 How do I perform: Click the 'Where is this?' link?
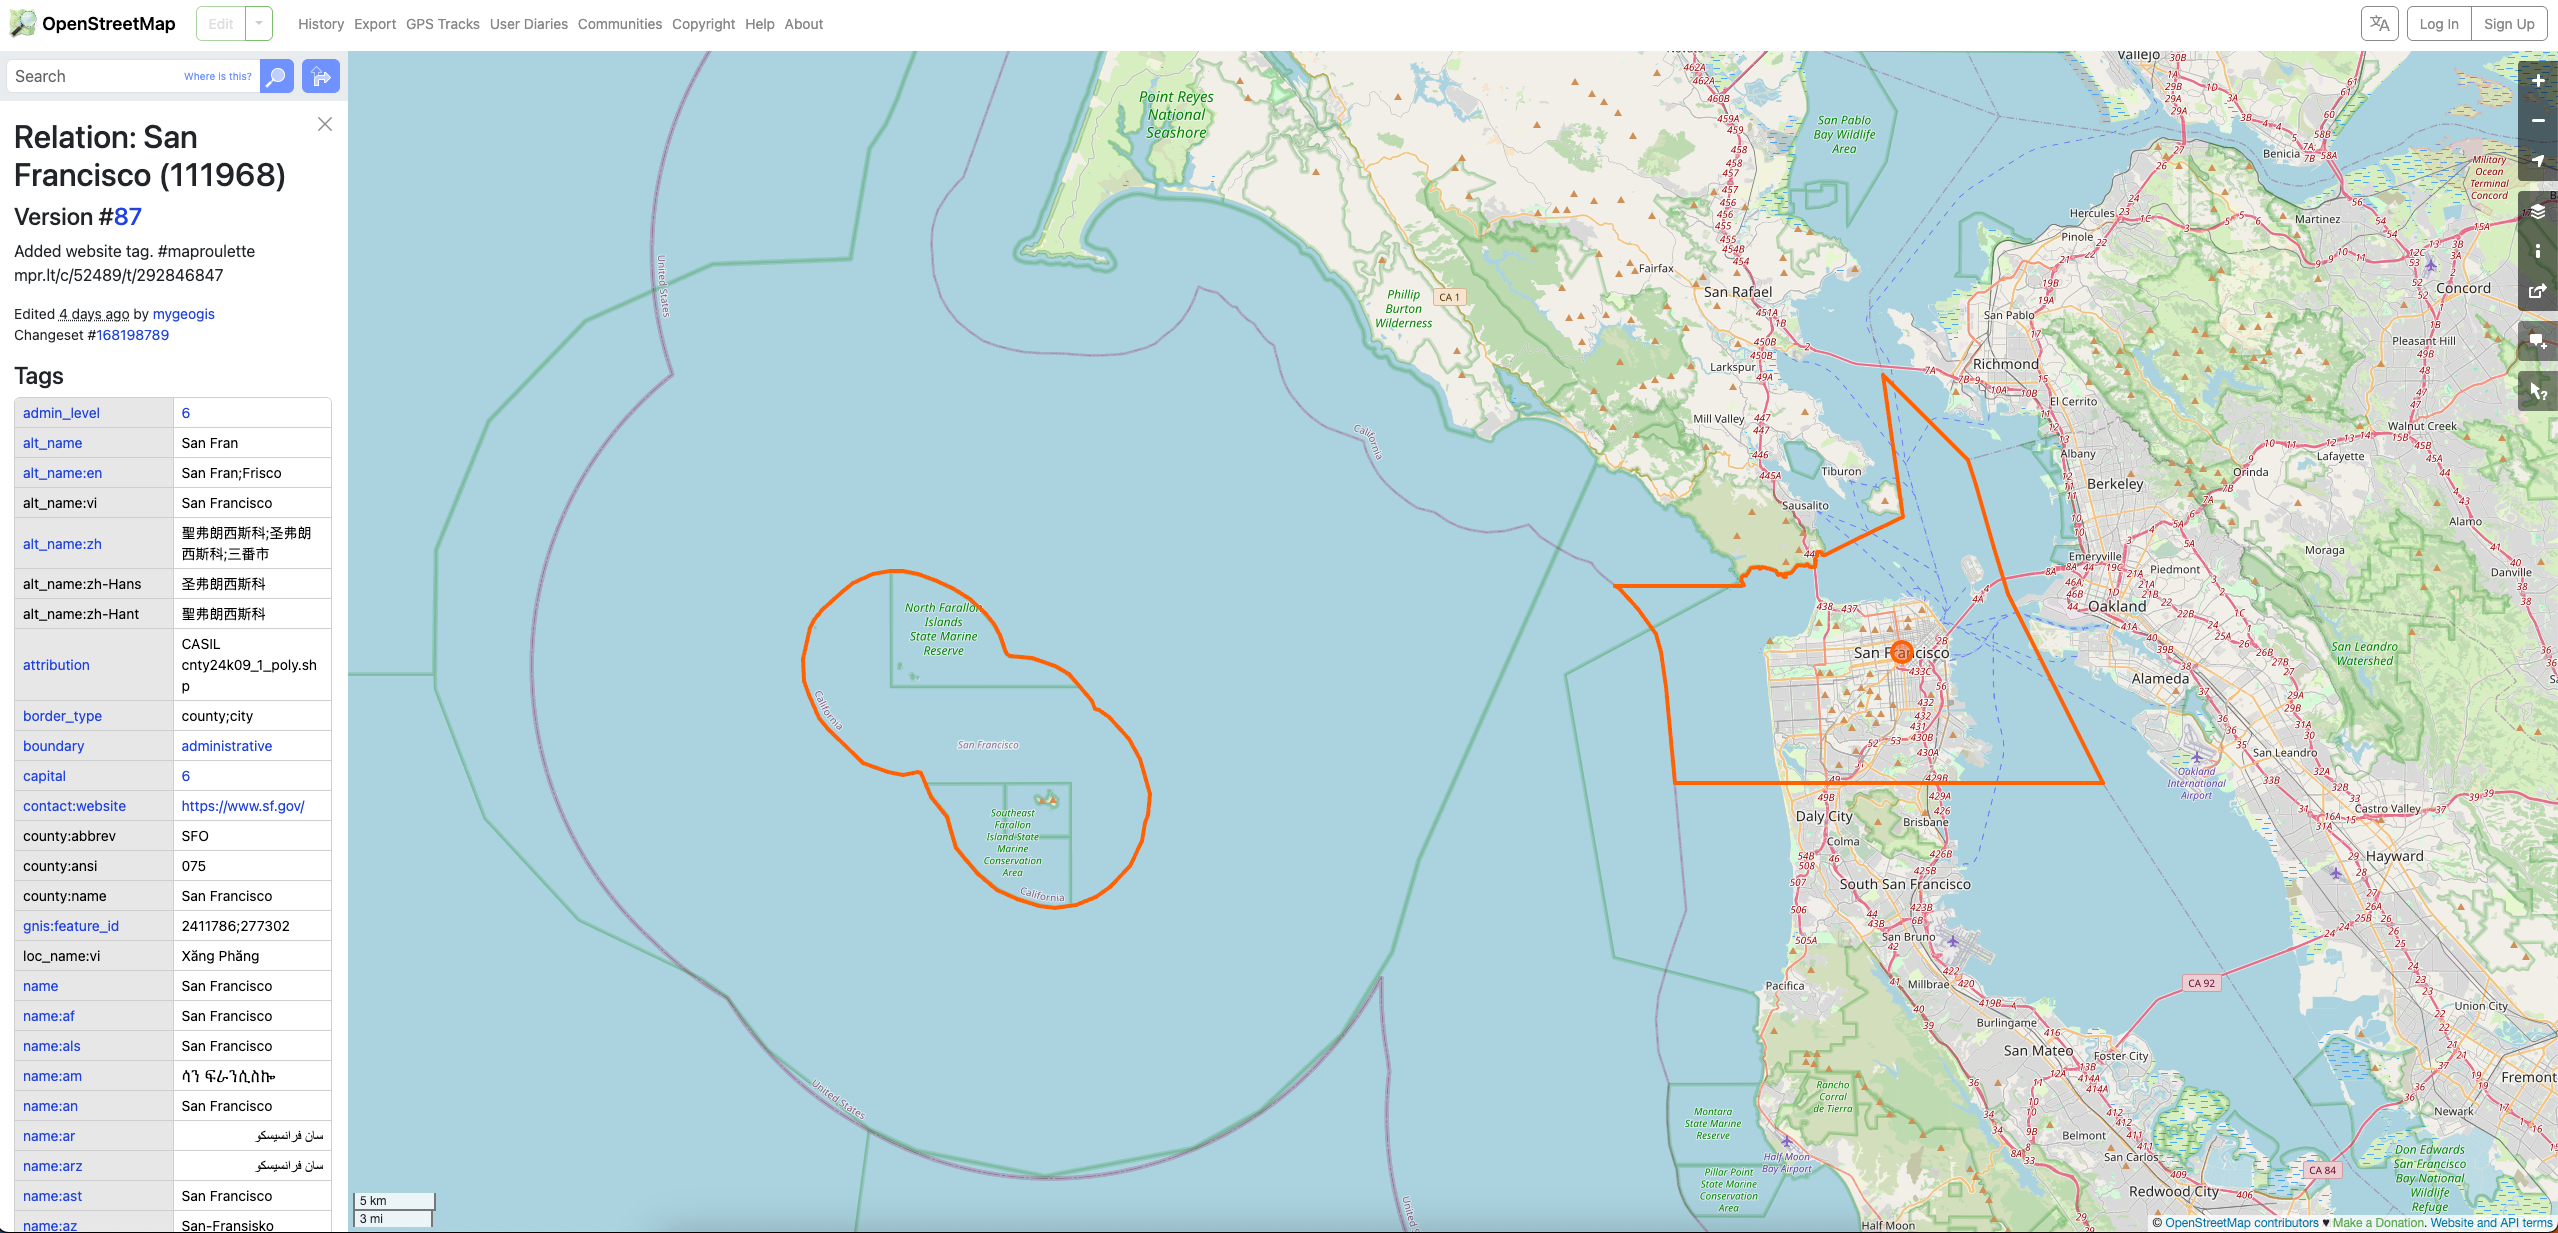(218, 76)
